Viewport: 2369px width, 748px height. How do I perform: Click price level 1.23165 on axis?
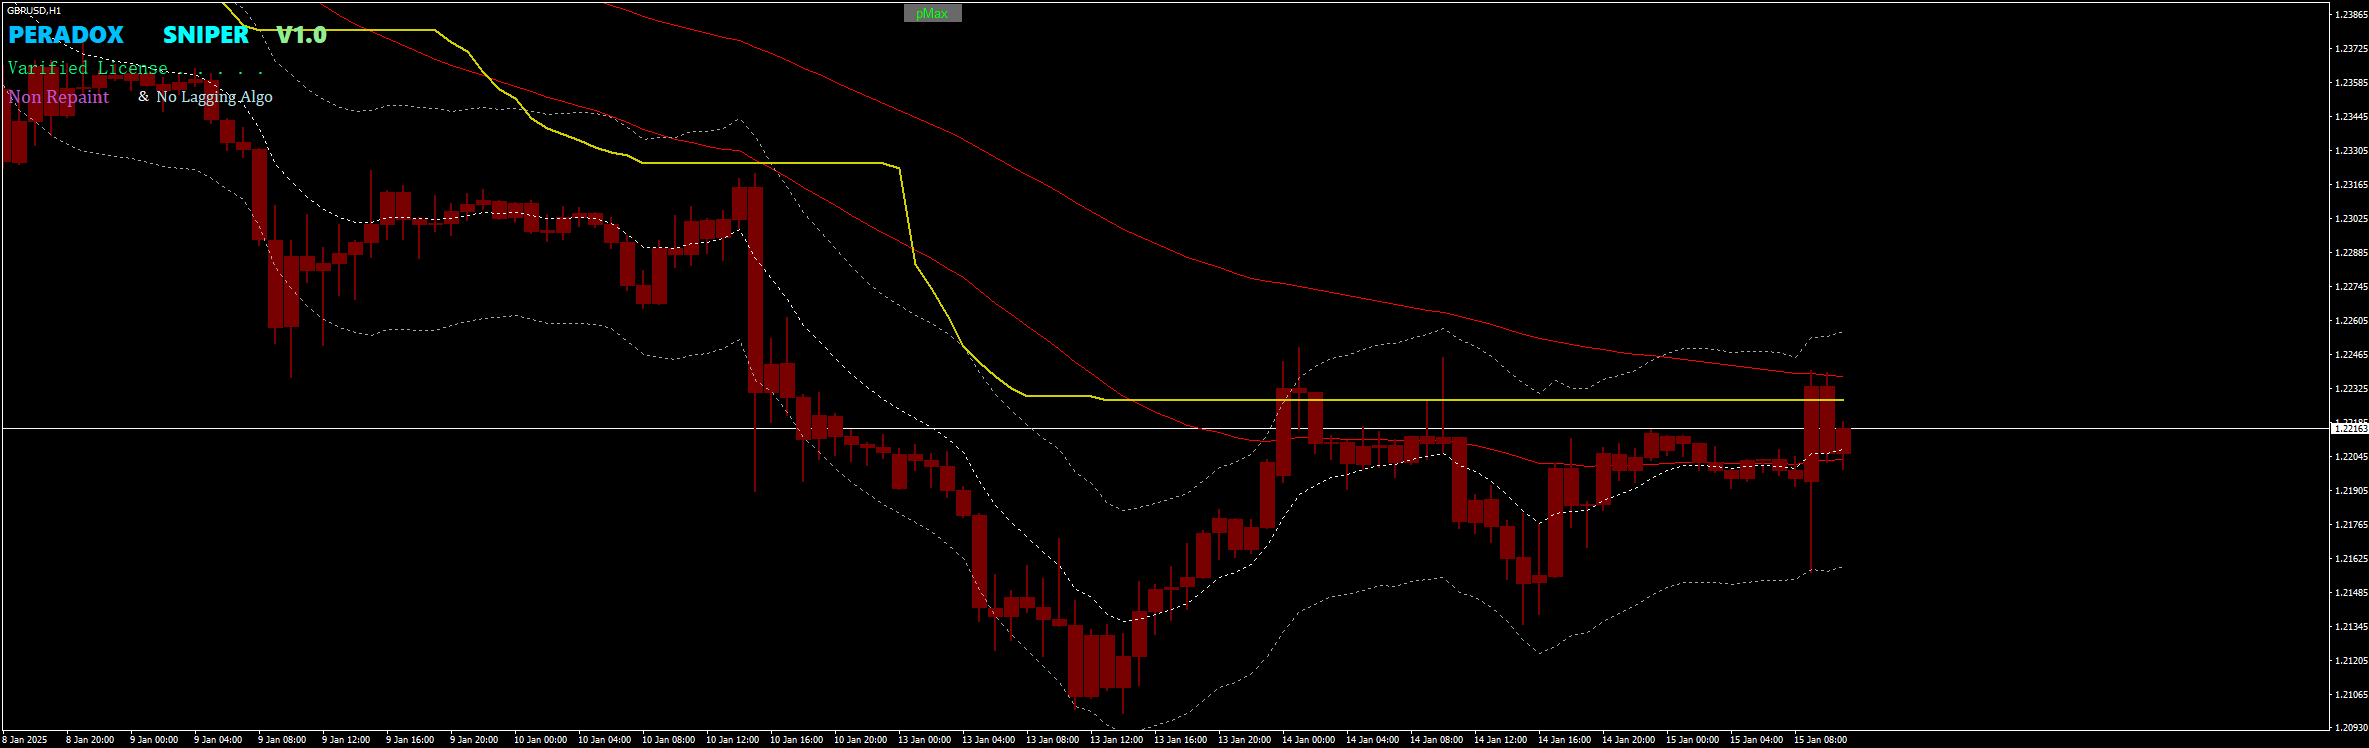[2351, 184]
